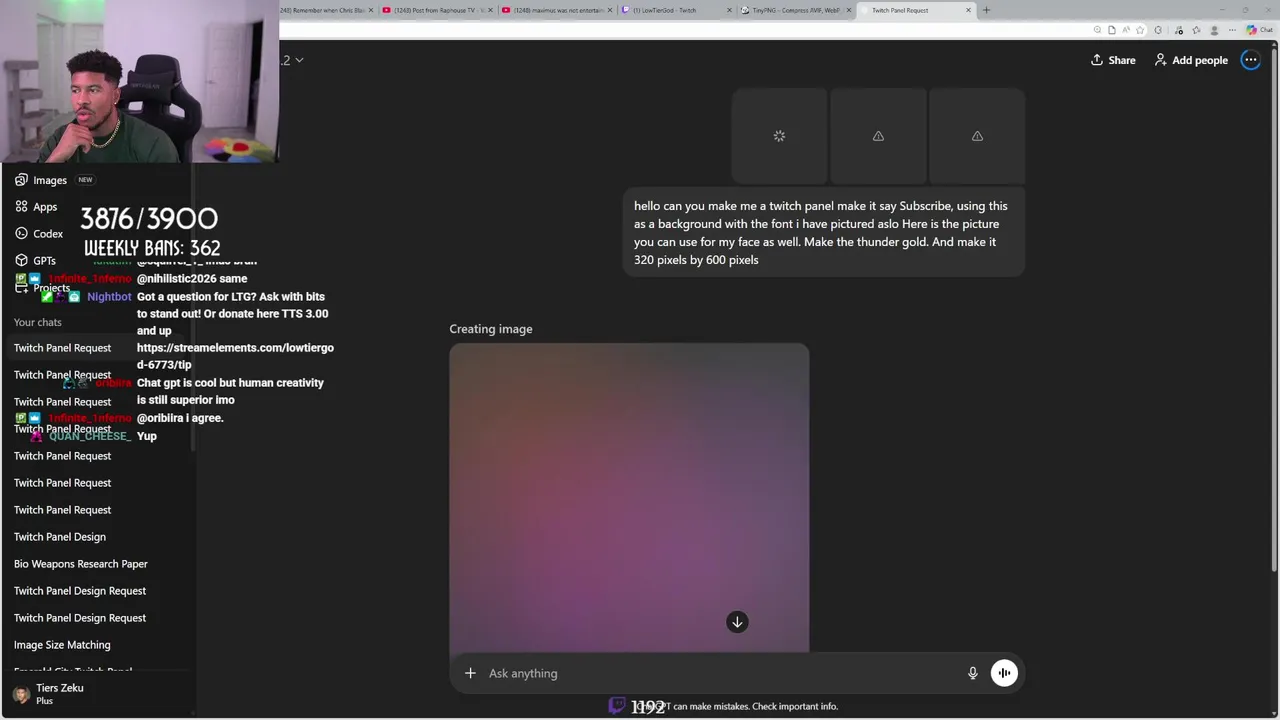Viewport: 1280px width, 720px height.
Task: Open the browser Chat sidebar button
Action: pyautogui.click(x=1259, y=30)
